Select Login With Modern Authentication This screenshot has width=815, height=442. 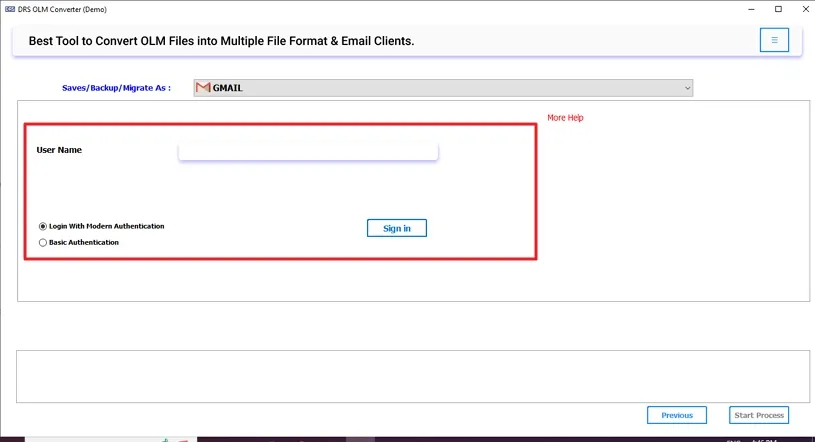tap(43, 226)
